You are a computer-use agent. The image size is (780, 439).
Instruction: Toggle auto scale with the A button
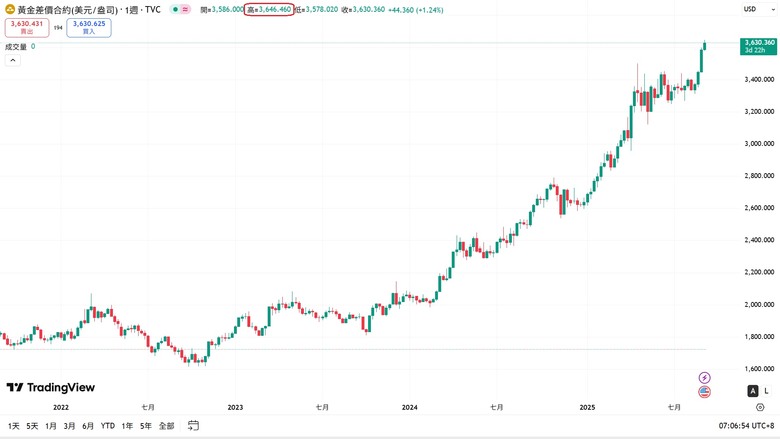pyautogui.click(x=752, y=390)
